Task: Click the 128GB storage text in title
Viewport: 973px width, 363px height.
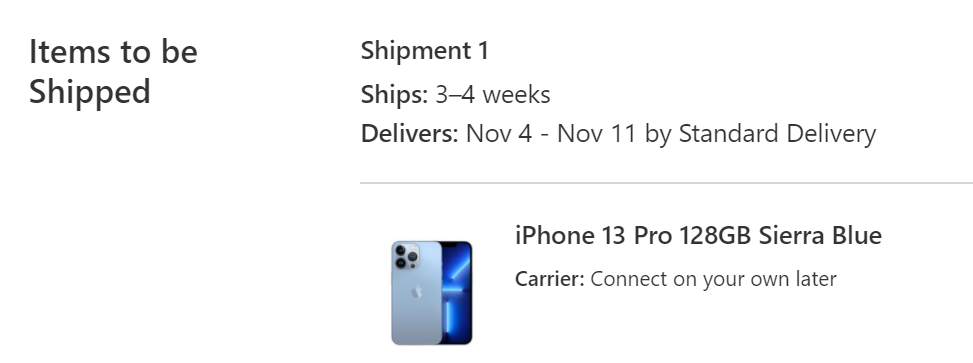Action: [715, 235]
